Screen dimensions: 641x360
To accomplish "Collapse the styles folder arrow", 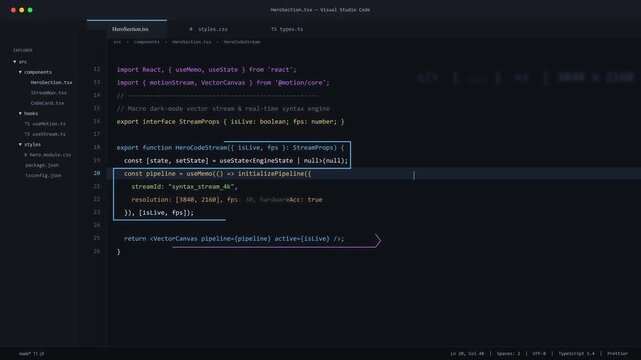I will tap(20, 144).
